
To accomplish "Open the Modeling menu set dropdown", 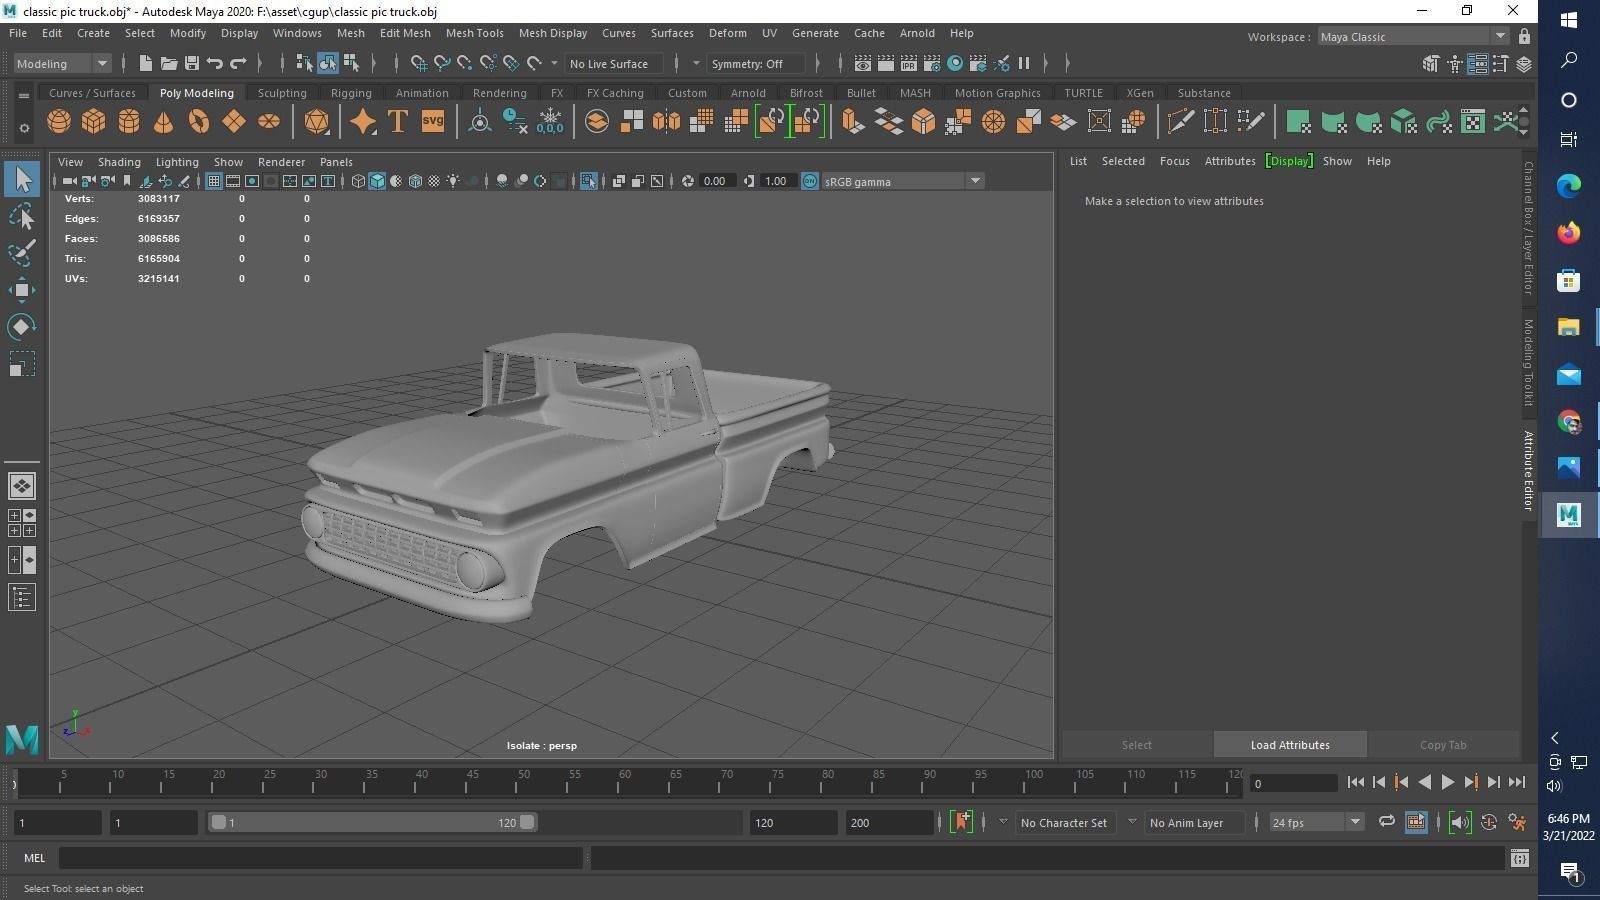I will tap(62, 63).
